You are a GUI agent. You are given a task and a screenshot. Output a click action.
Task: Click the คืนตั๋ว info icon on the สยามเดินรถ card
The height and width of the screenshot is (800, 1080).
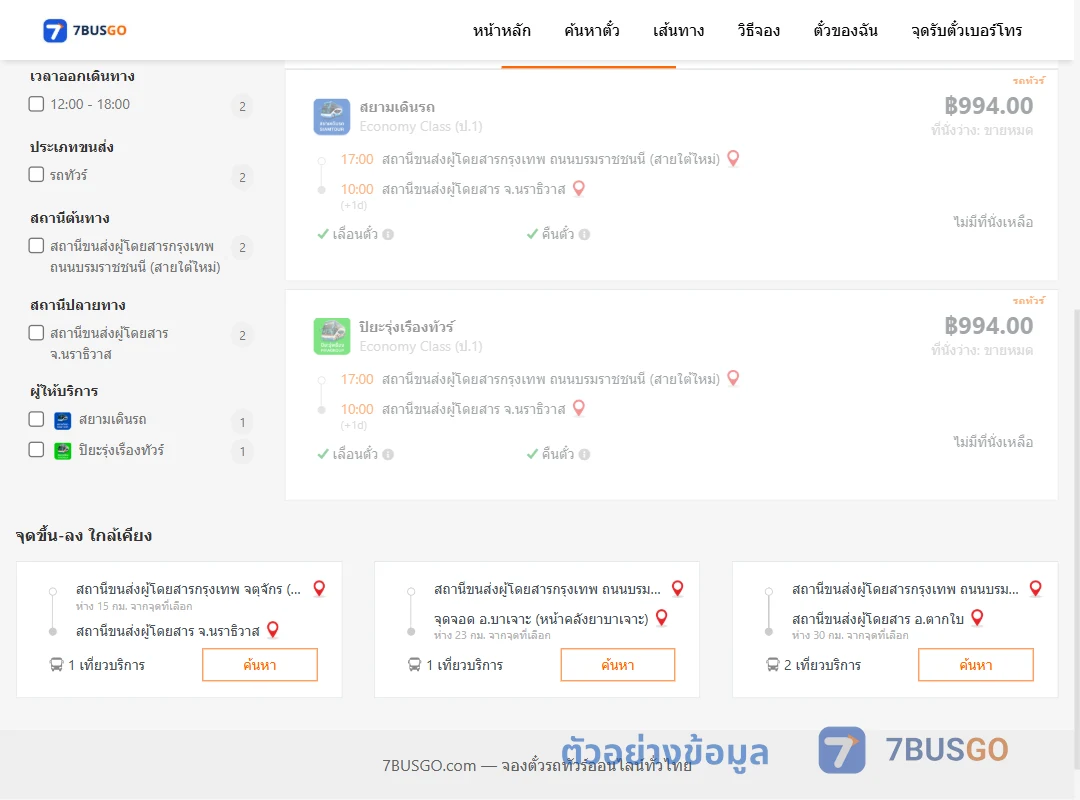tap(585, 234)
